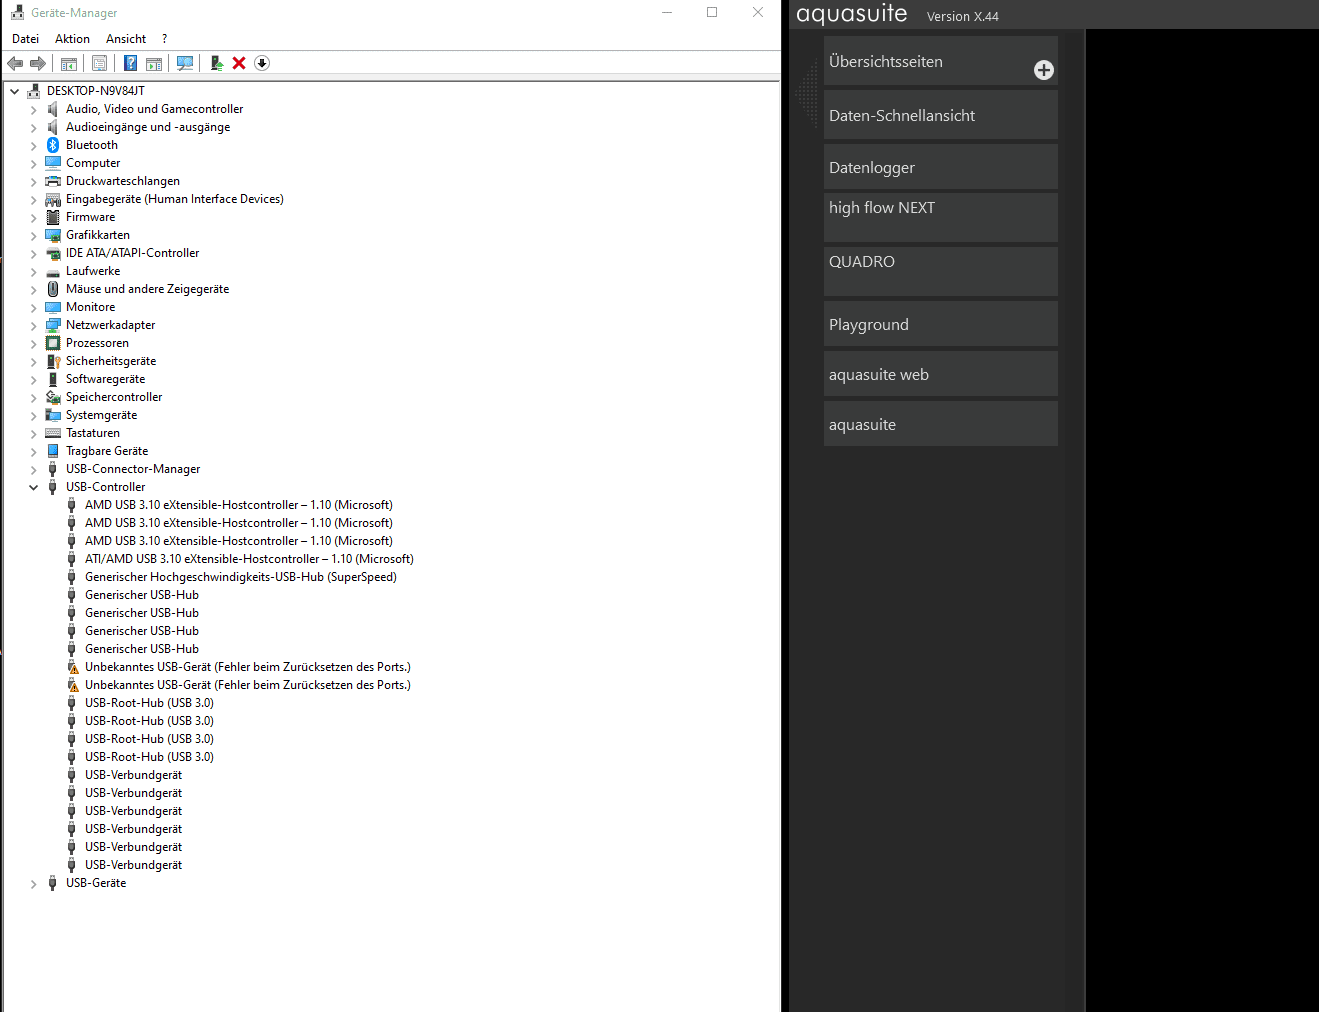The image size is (1319, 1012).
Task: Click the plus icon on Übersichtsseiten
Action: (1044, 70)
